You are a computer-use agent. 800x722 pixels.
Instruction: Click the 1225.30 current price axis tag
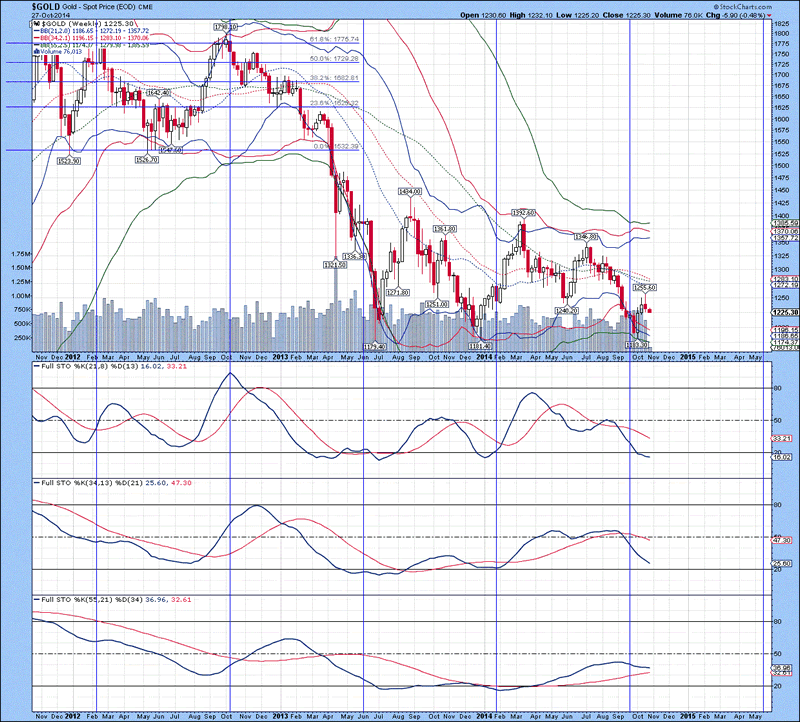784,312
